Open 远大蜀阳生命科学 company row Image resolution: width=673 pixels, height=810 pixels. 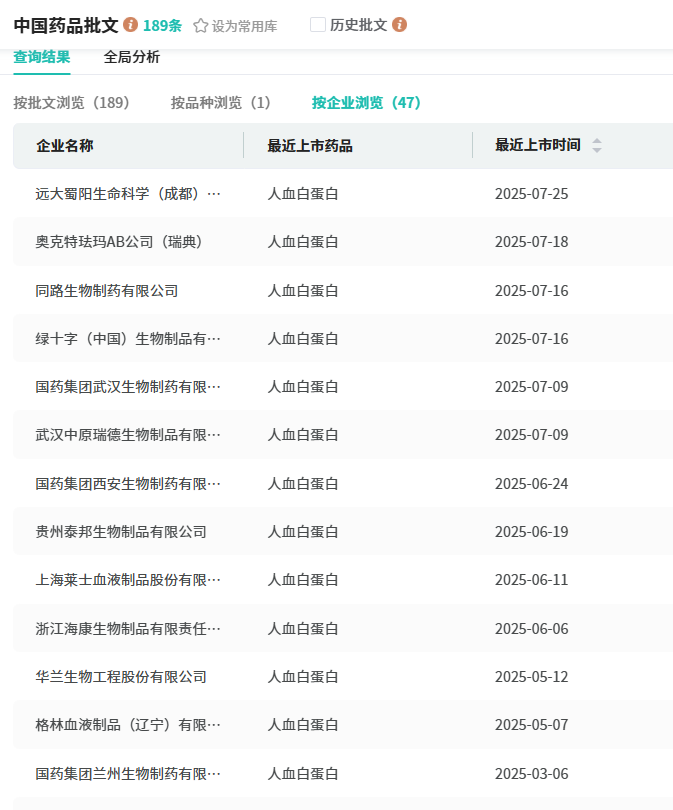pos(128,194)
